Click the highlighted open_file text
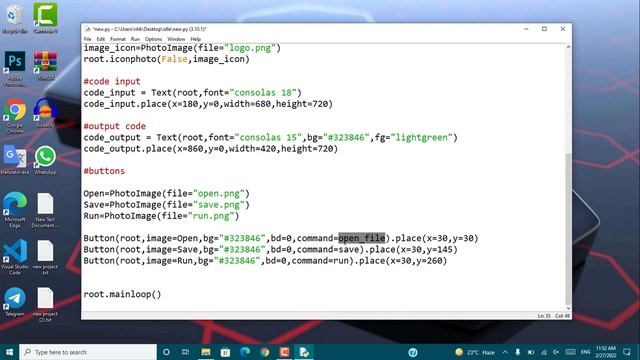 coord(362,238)
